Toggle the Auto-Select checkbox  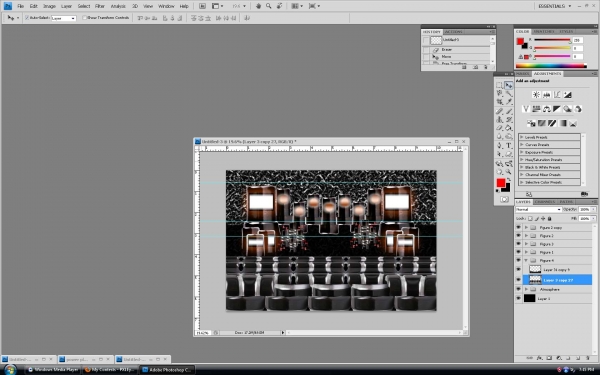point(27,18)
